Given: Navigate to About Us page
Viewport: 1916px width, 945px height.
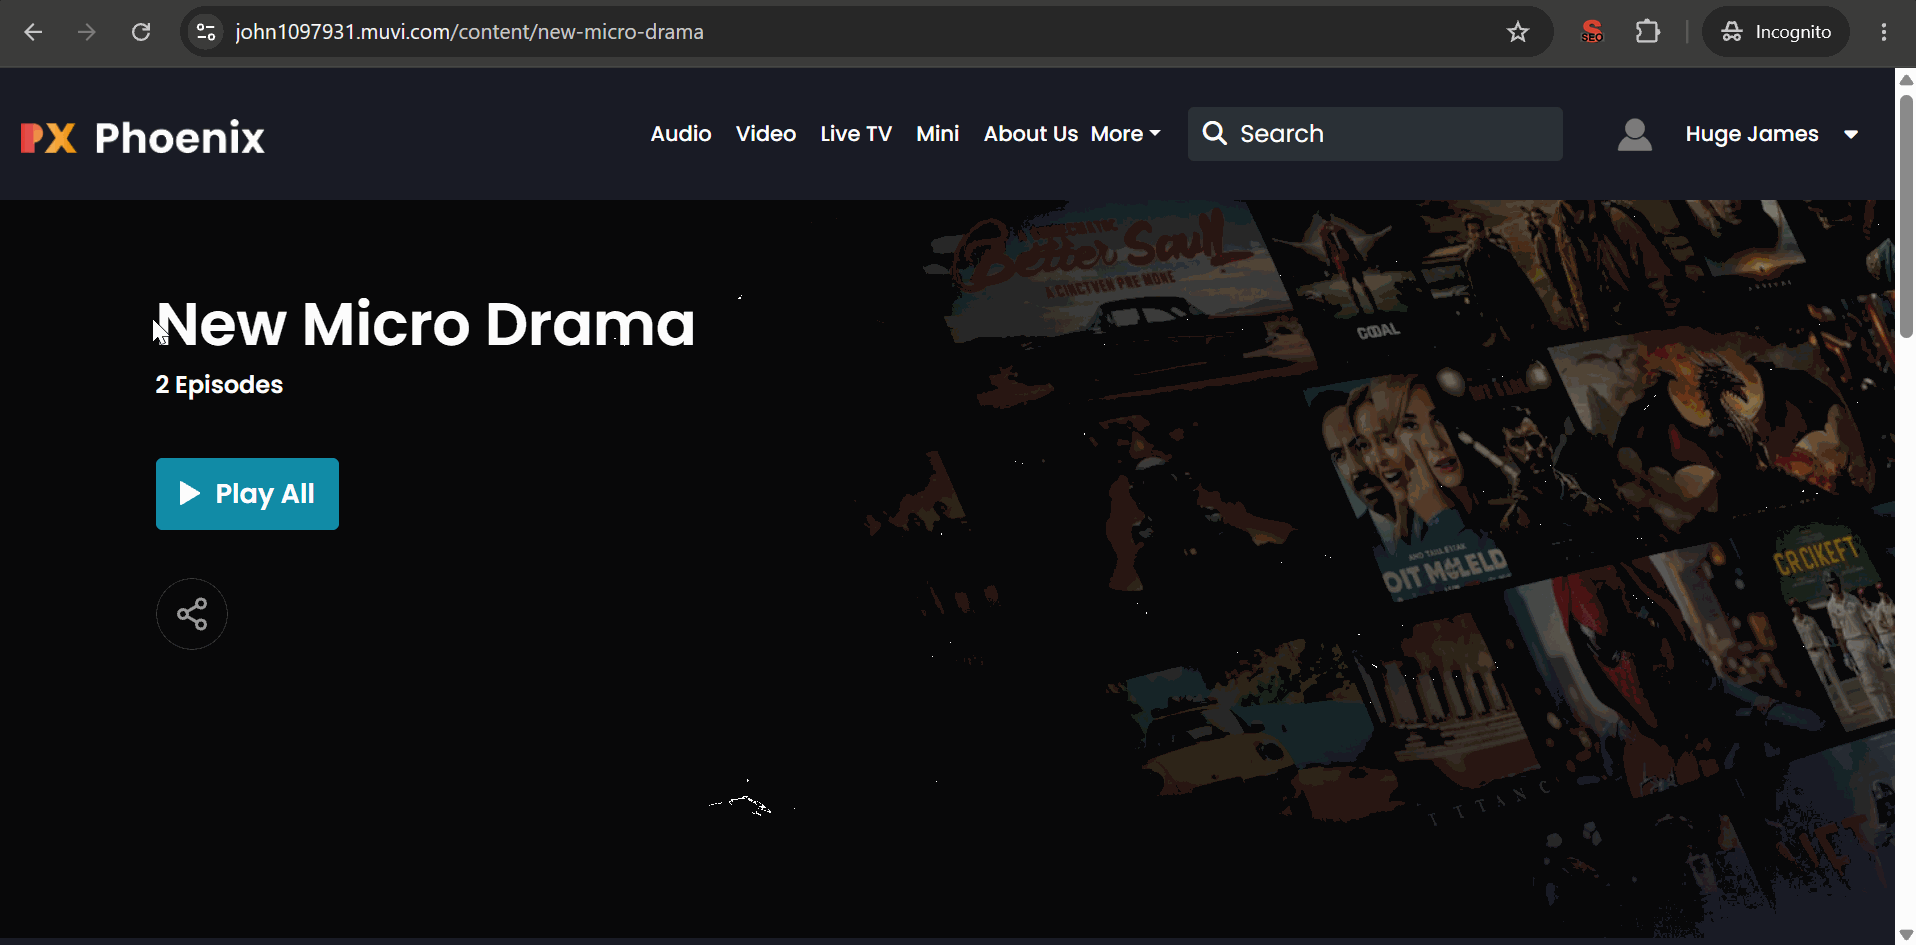Looking at the screenshot, I should (x=1031, y=134).
